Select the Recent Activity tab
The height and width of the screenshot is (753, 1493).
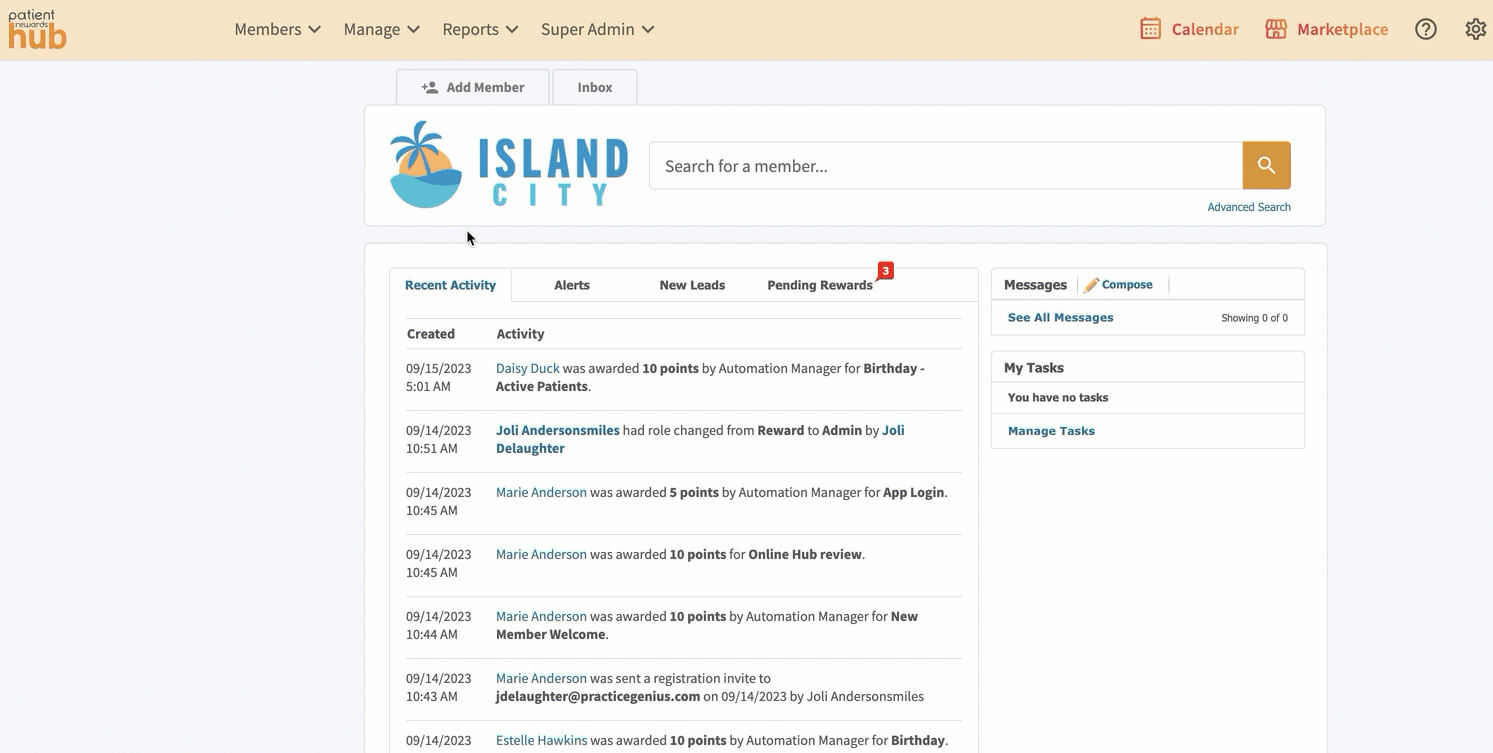(450, 285)
